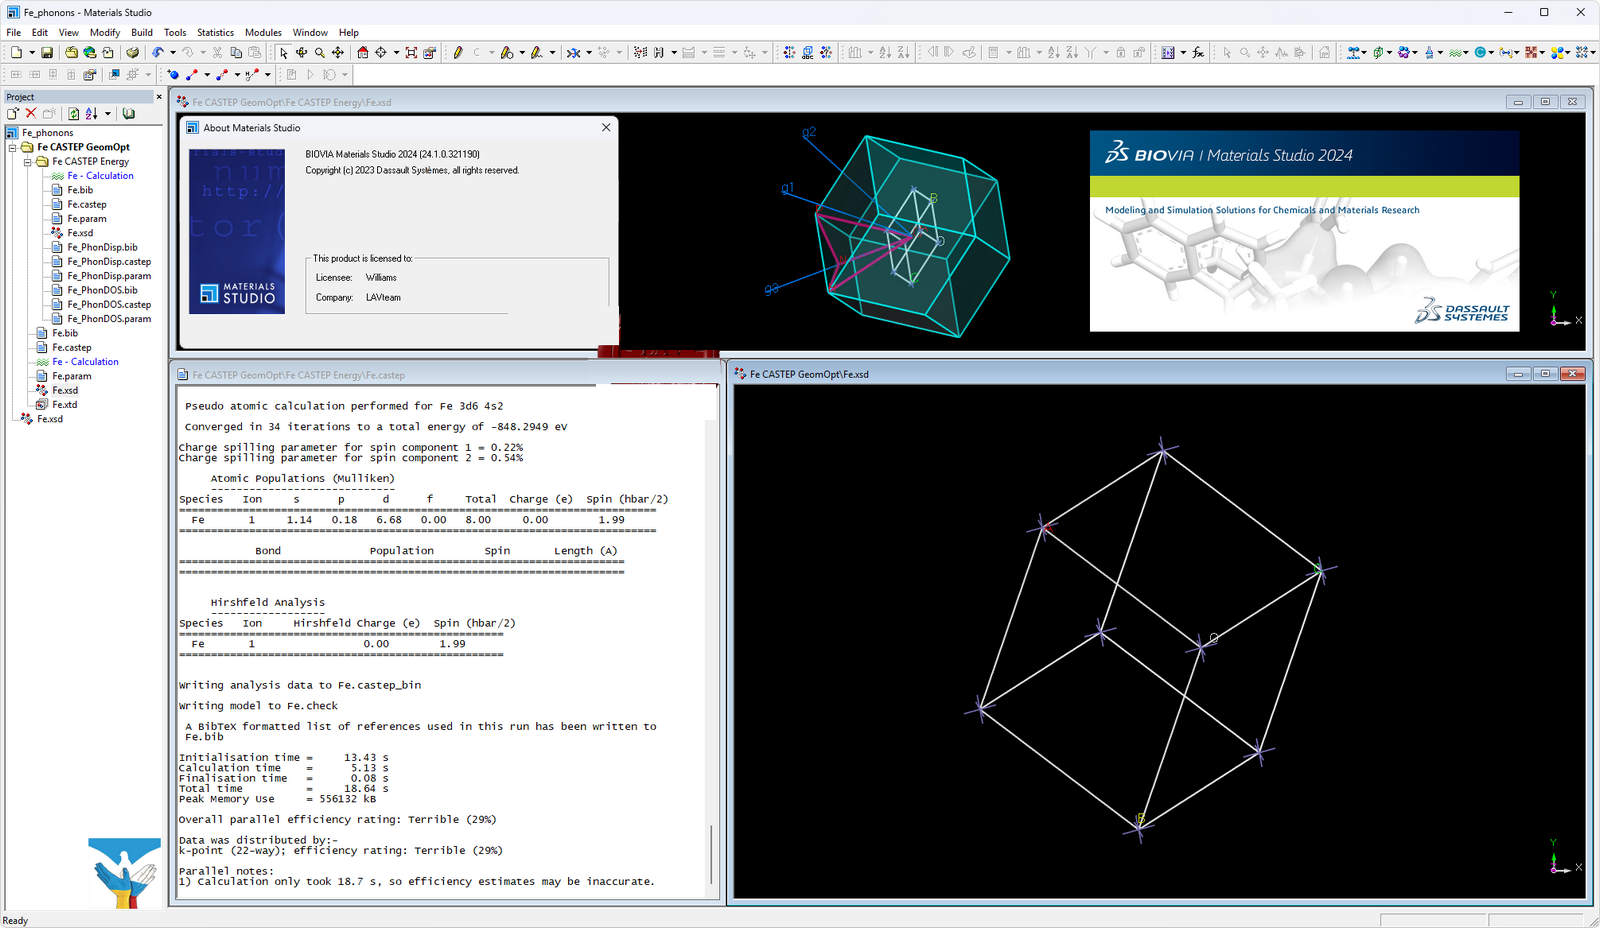Maximize the Fe CASTEP GeomOpt\Fe.xsd sub-window
This screenshot has width=1600, height=928.
[1545, 374]
